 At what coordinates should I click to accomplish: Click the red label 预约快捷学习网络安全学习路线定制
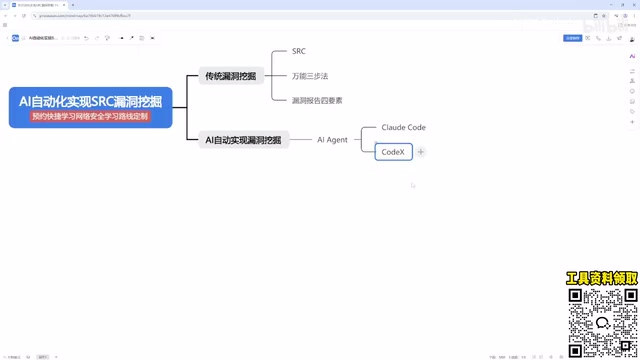(x=90, y=116)
